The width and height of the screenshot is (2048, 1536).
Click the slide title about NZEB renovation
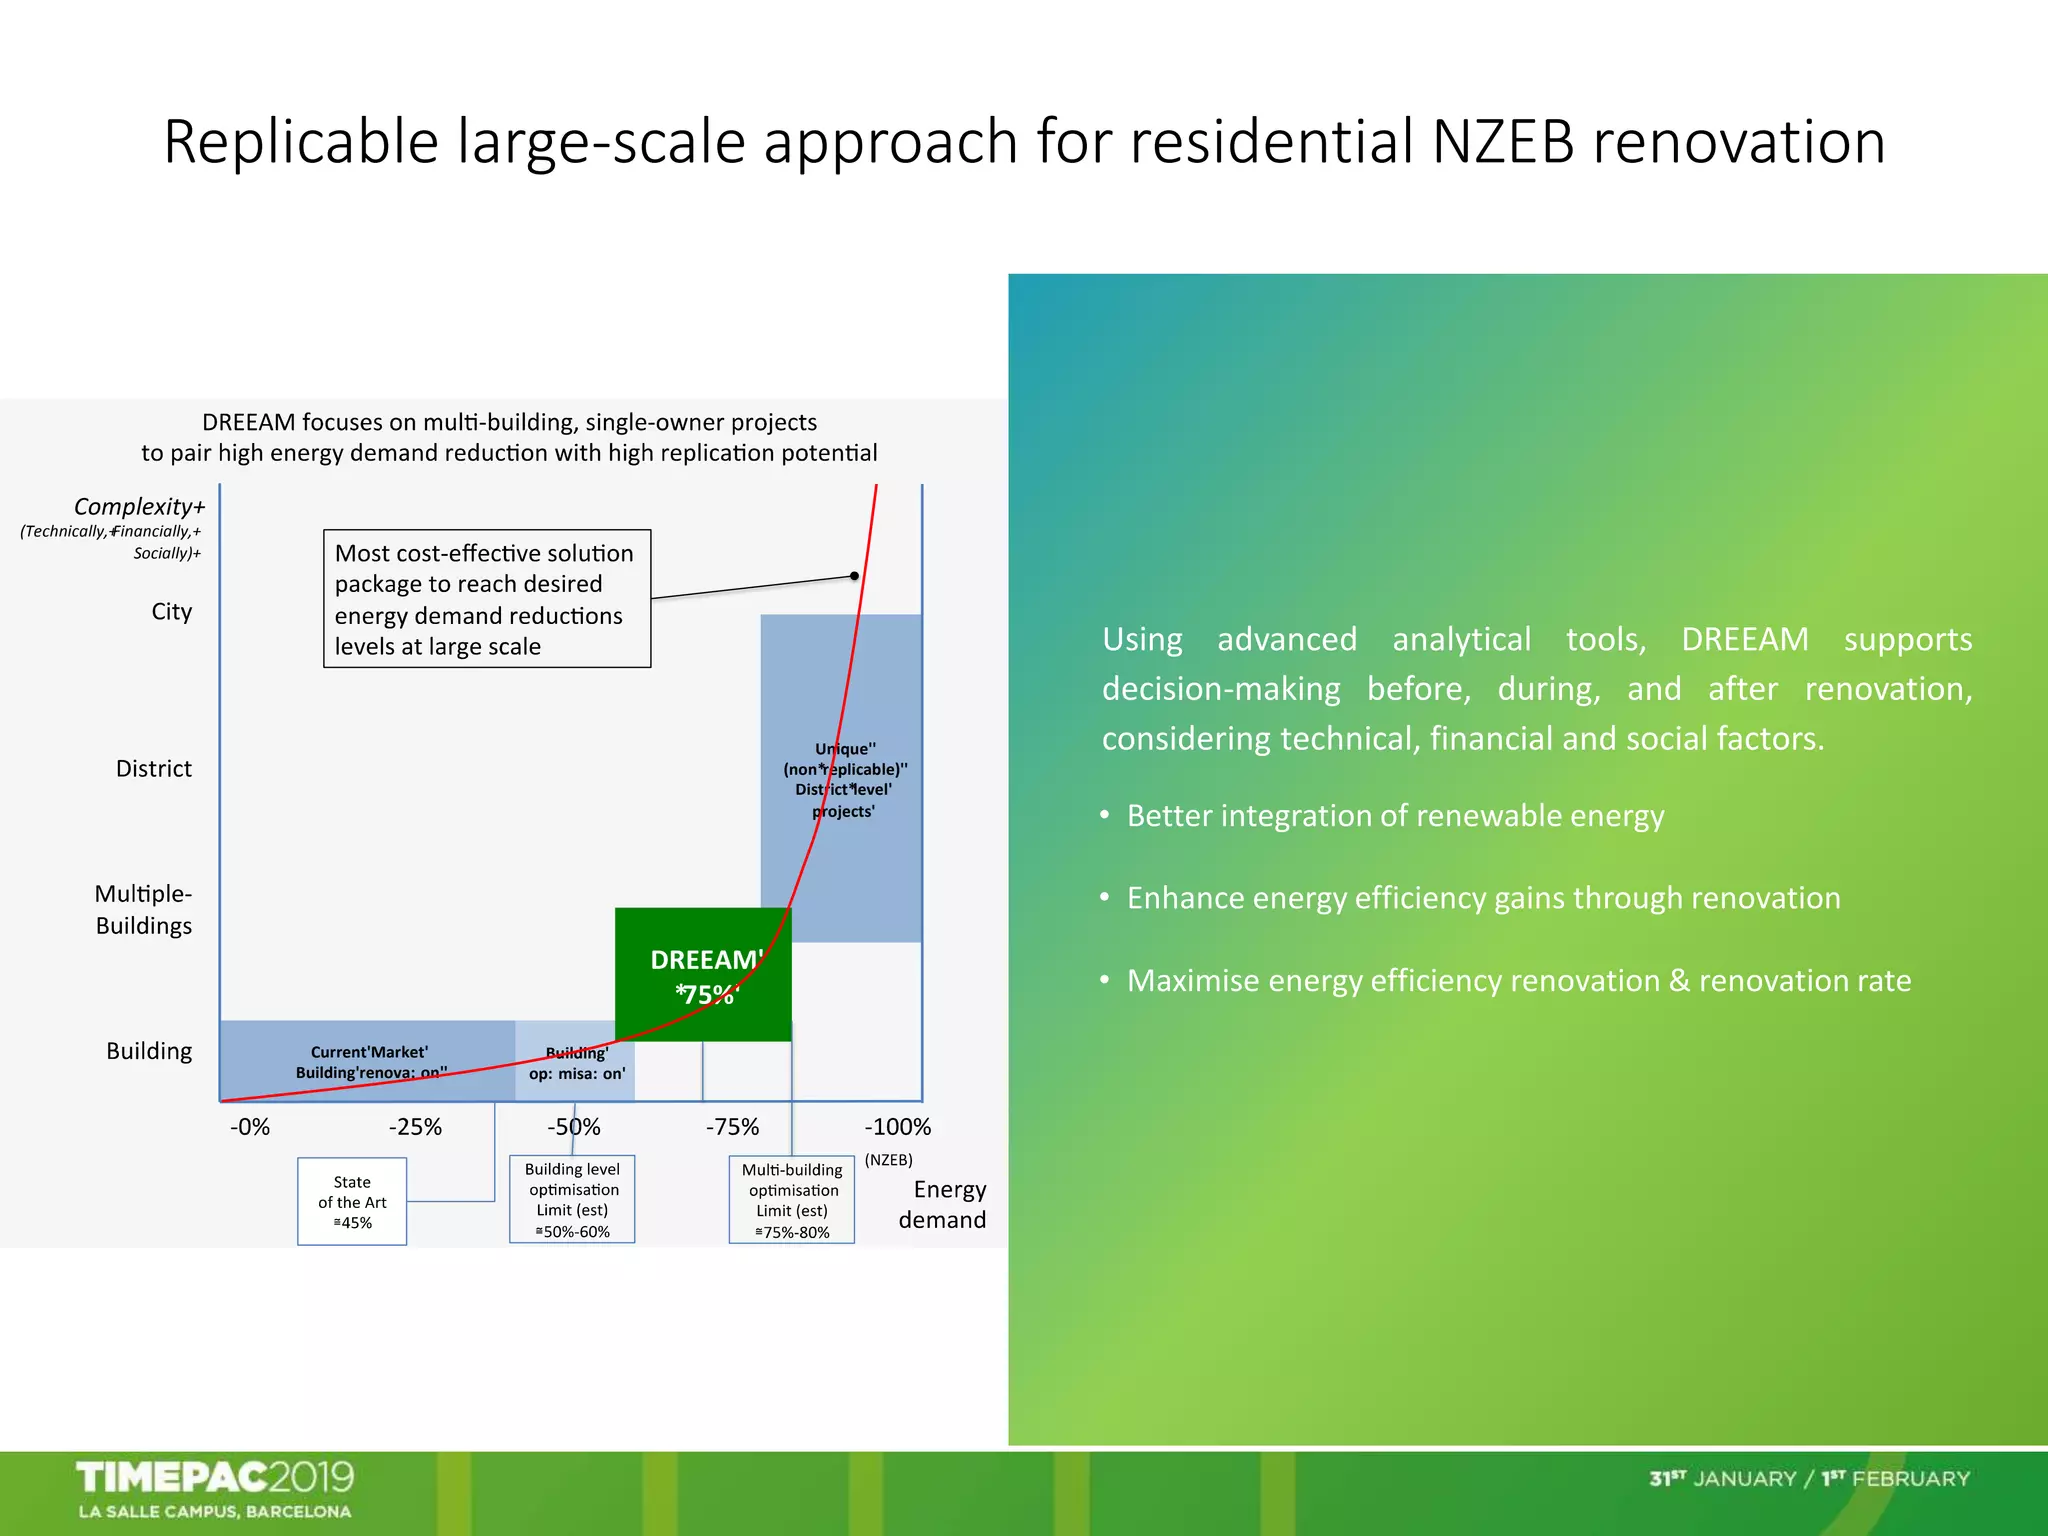click(1024, 141)
